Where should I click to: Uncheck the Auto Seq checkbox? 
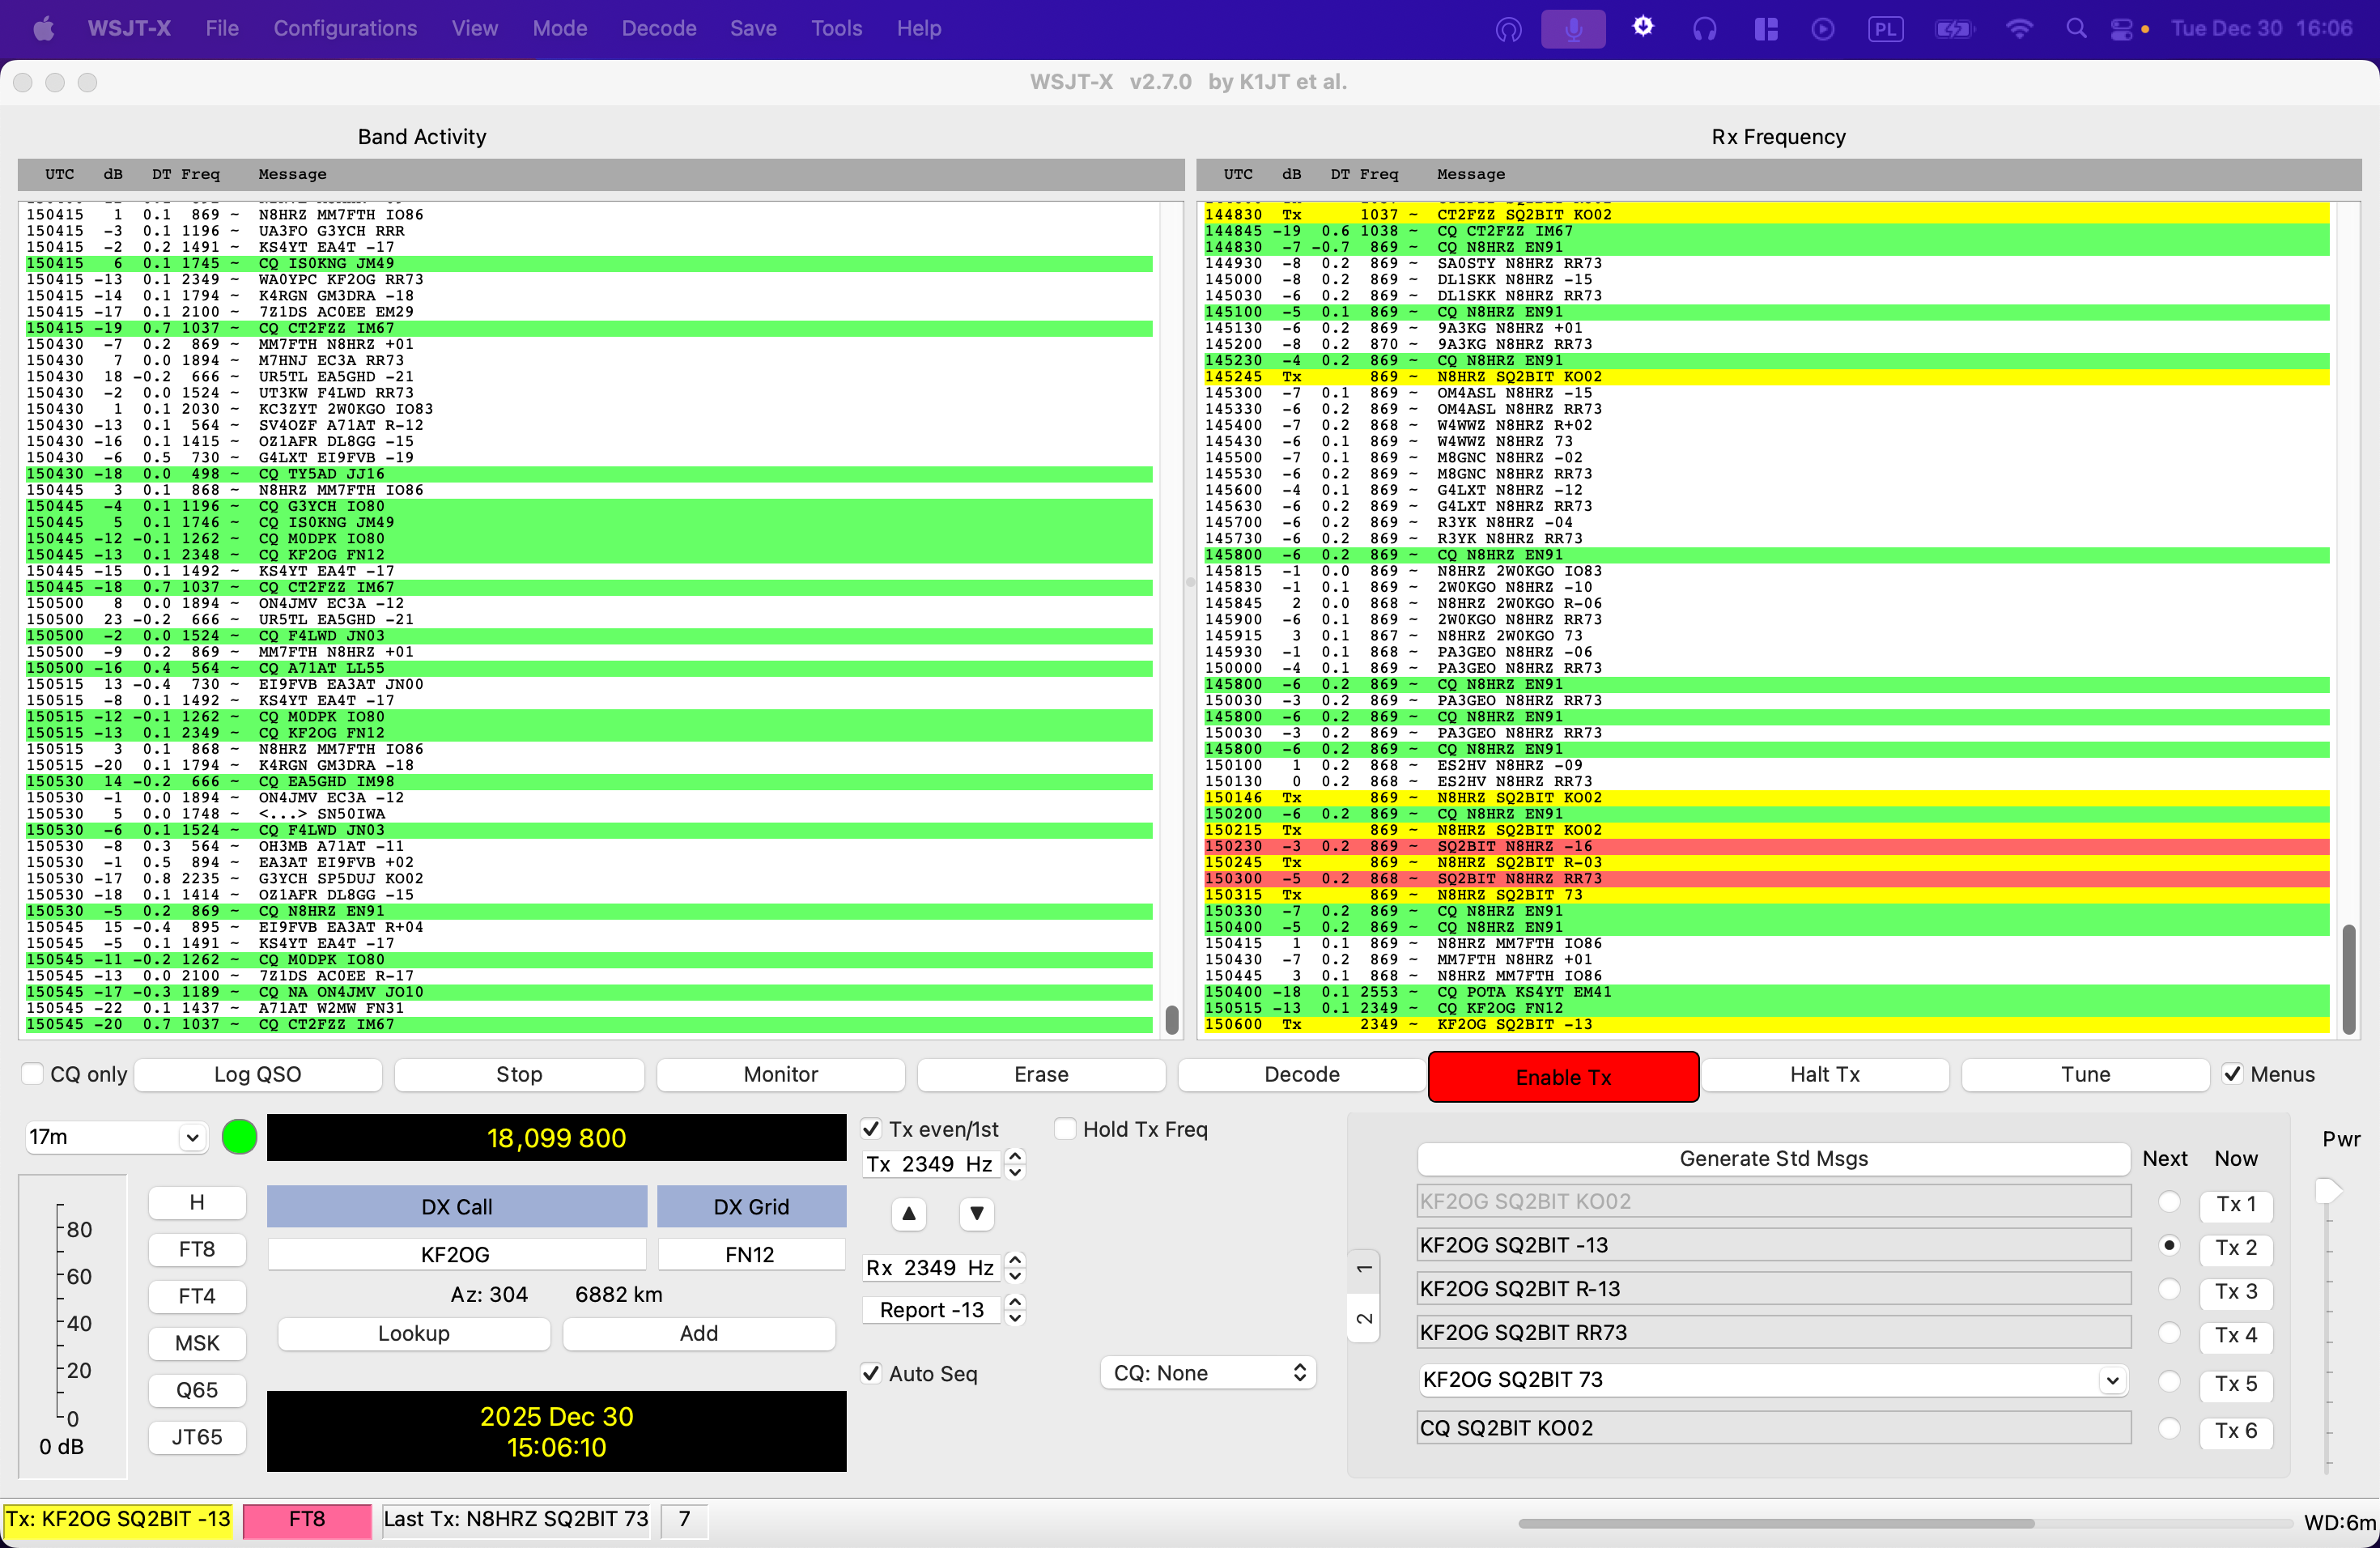(872, 1373)
